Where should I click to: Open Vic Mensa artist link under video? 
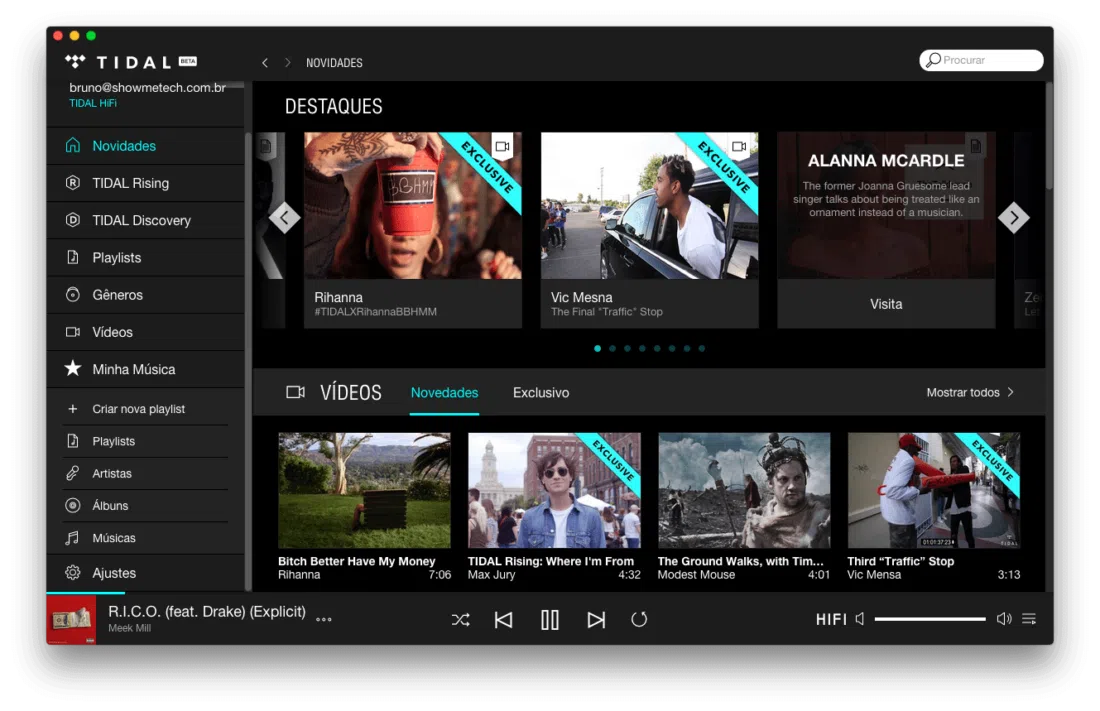point(873,575)
